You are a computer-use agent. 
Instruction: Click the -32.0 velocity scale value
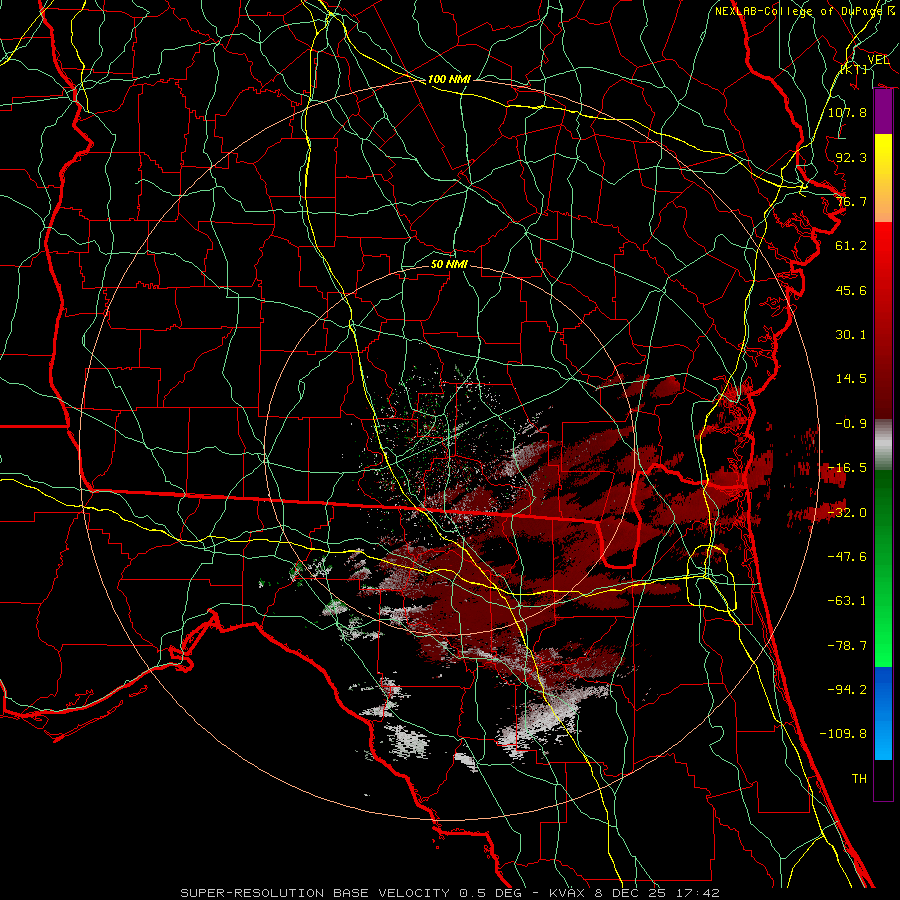coord(847,513)
